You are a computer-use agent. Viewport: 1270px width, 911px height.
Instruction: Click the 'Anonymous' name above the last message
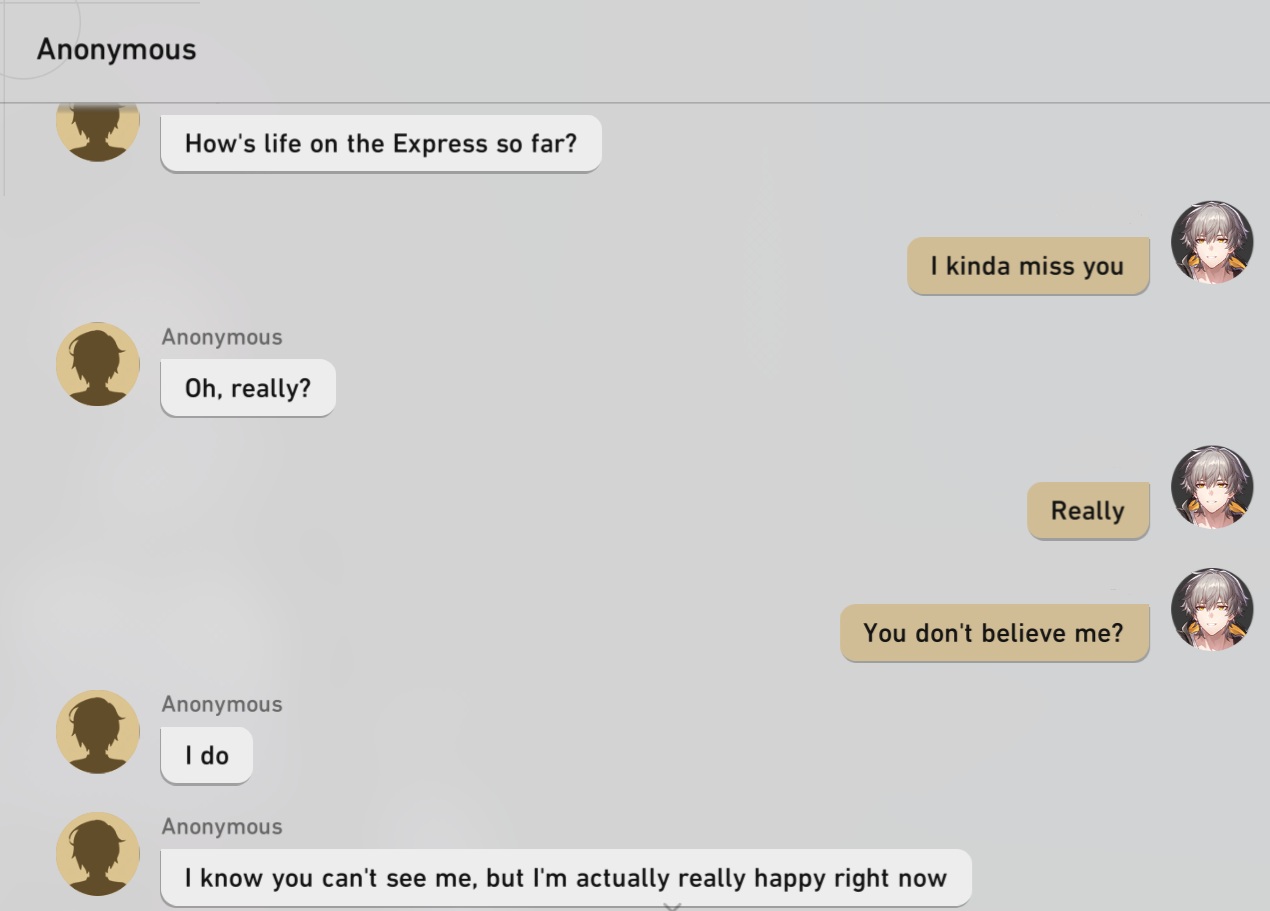[222, 827]
